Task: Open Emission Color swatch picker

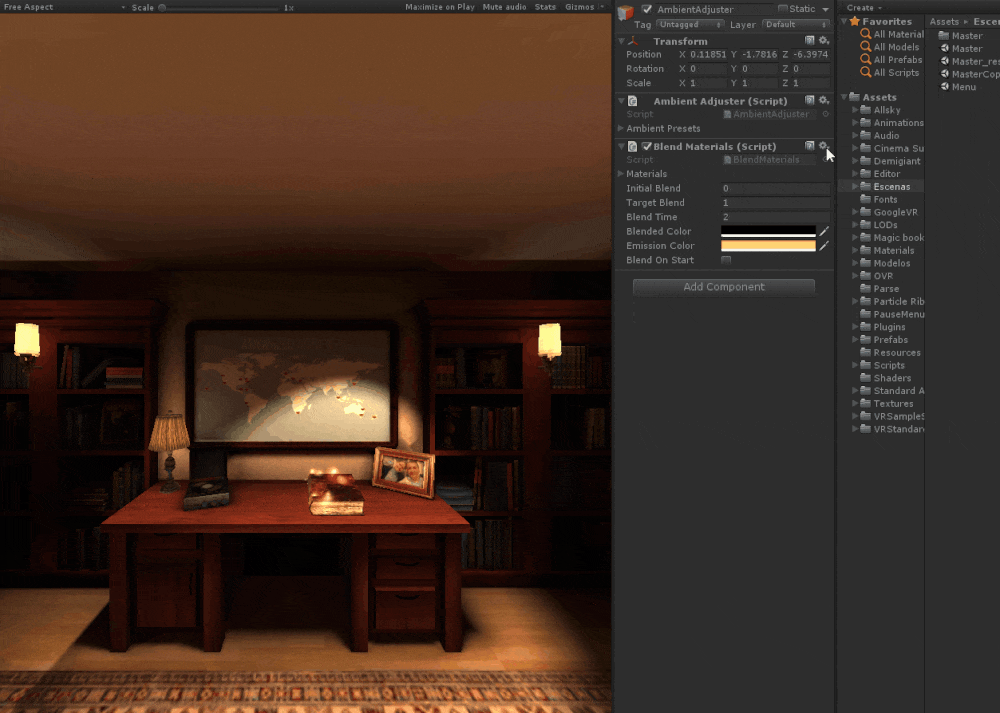Action: click(x=768, y=246)
